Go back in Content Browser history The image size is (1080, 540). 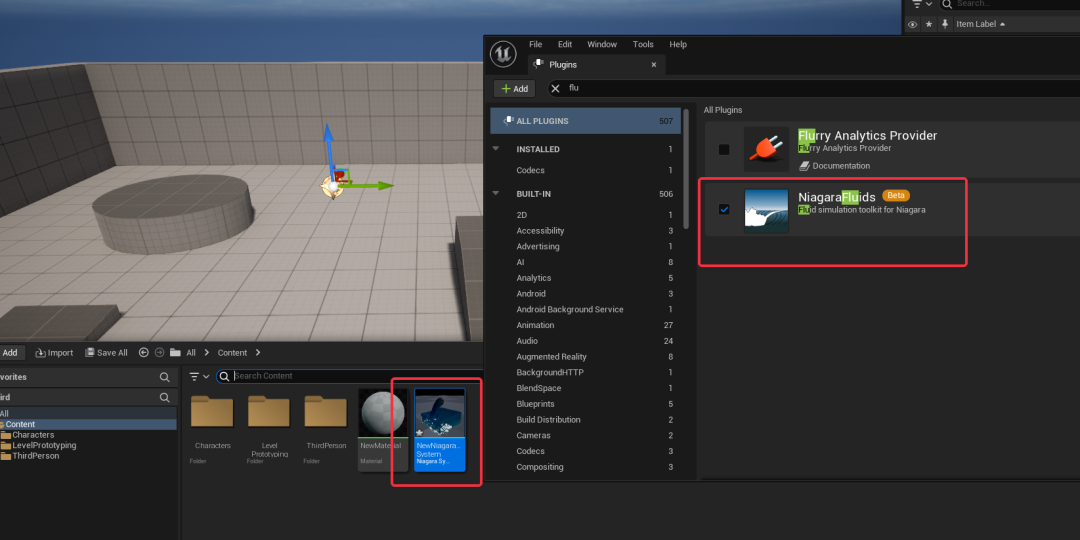tap(143, 353)
